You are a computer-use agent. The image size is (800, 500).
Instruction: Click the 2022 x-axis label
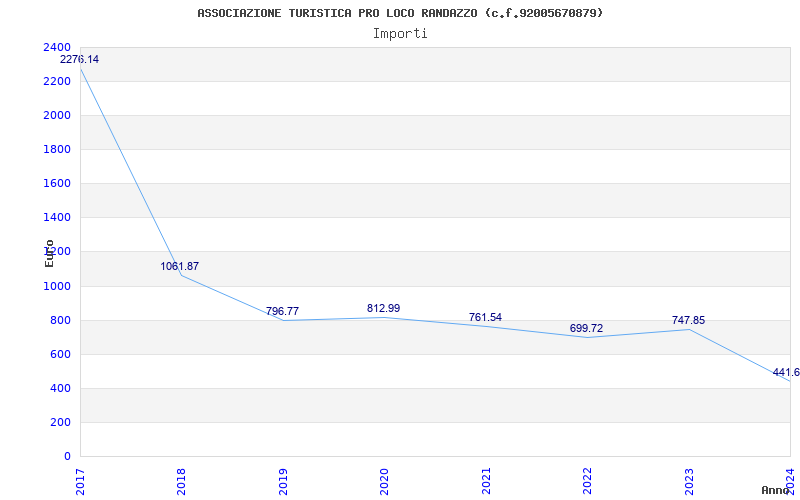pyautogui.click(x=587, y=481)
